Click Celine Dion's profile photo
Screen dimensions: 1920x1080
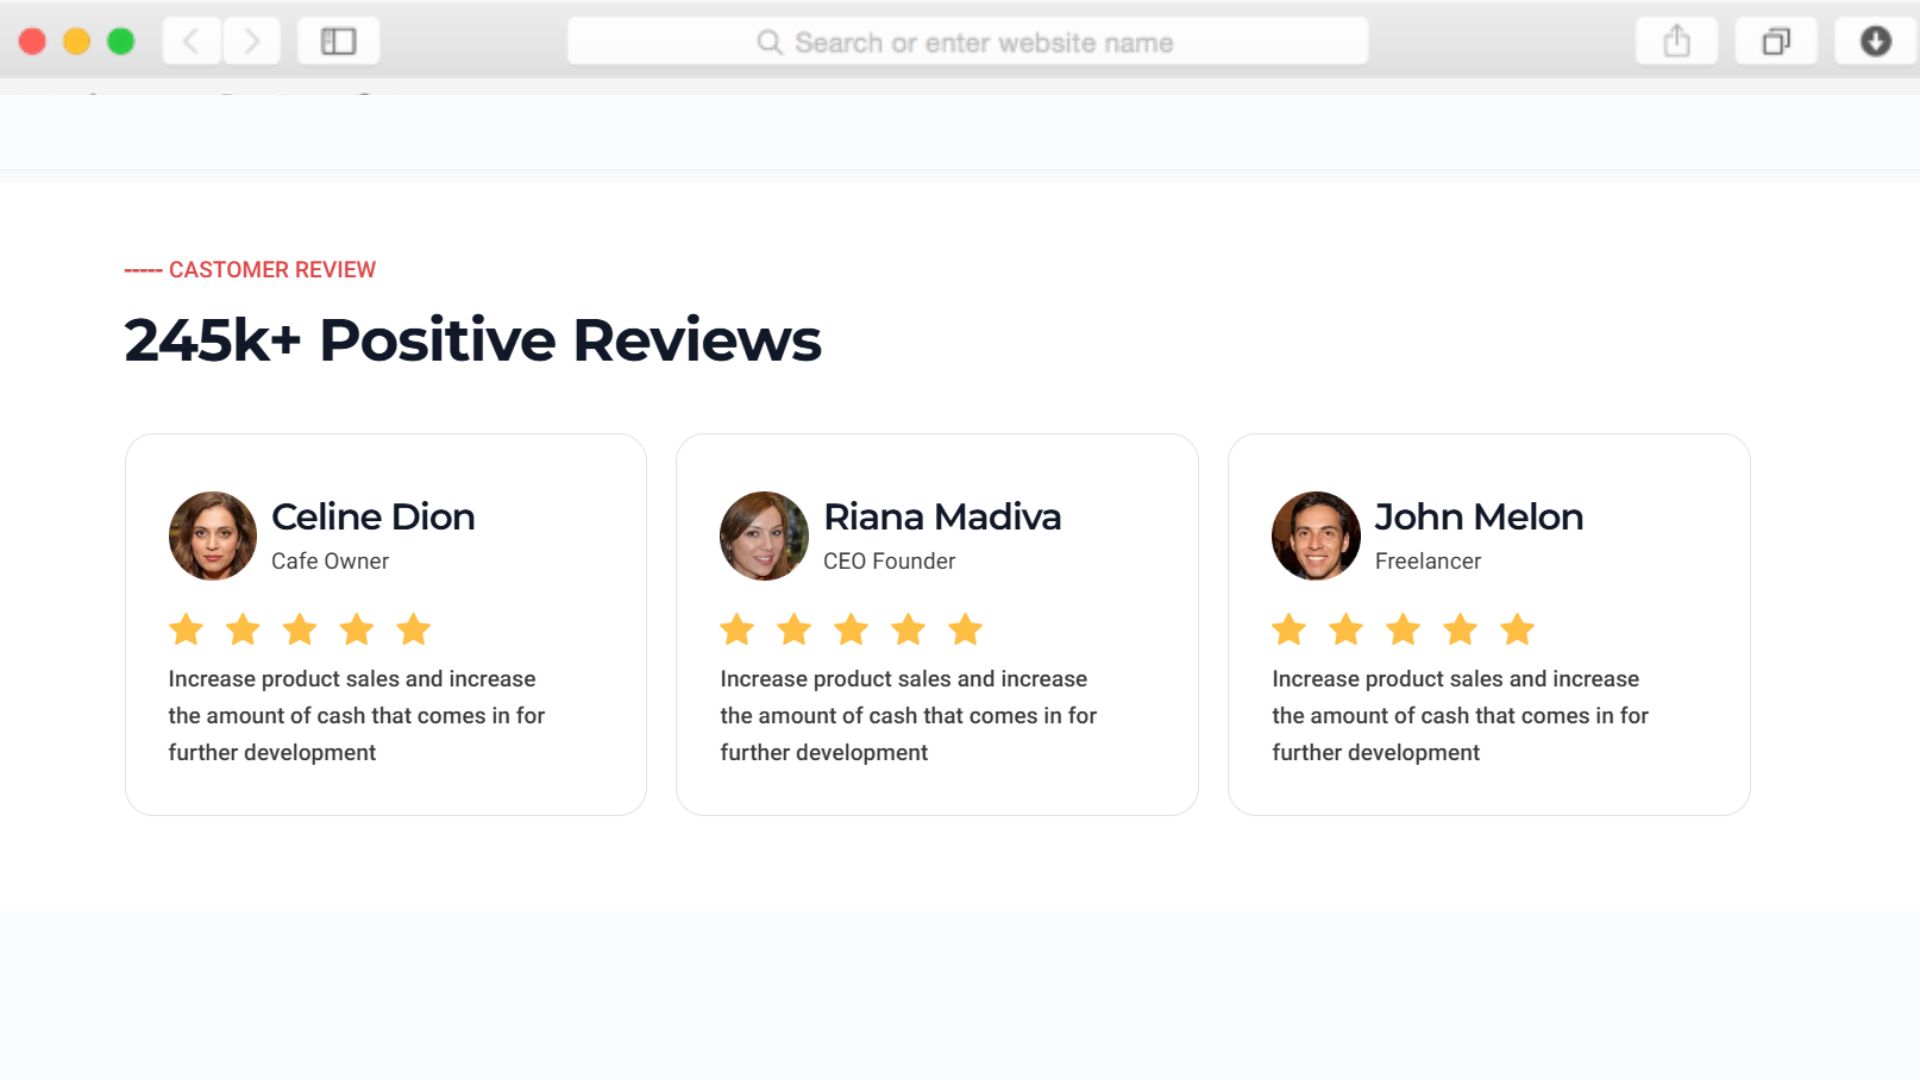pyautogui.click(x=212, y=535)
